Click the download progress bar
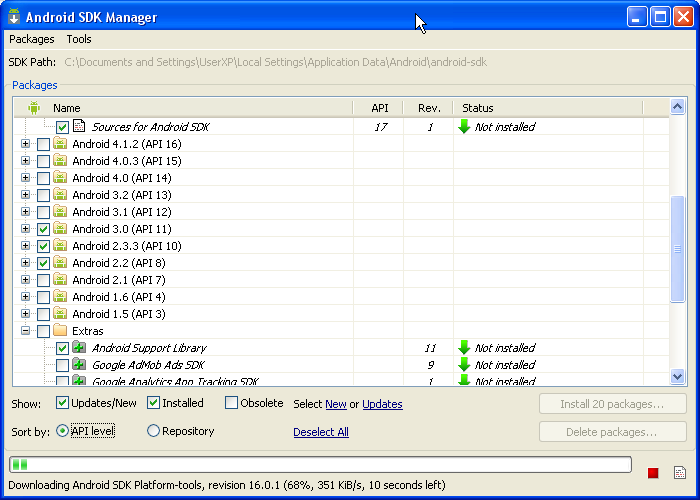The image size is (700, 500). tap(320, 464)
